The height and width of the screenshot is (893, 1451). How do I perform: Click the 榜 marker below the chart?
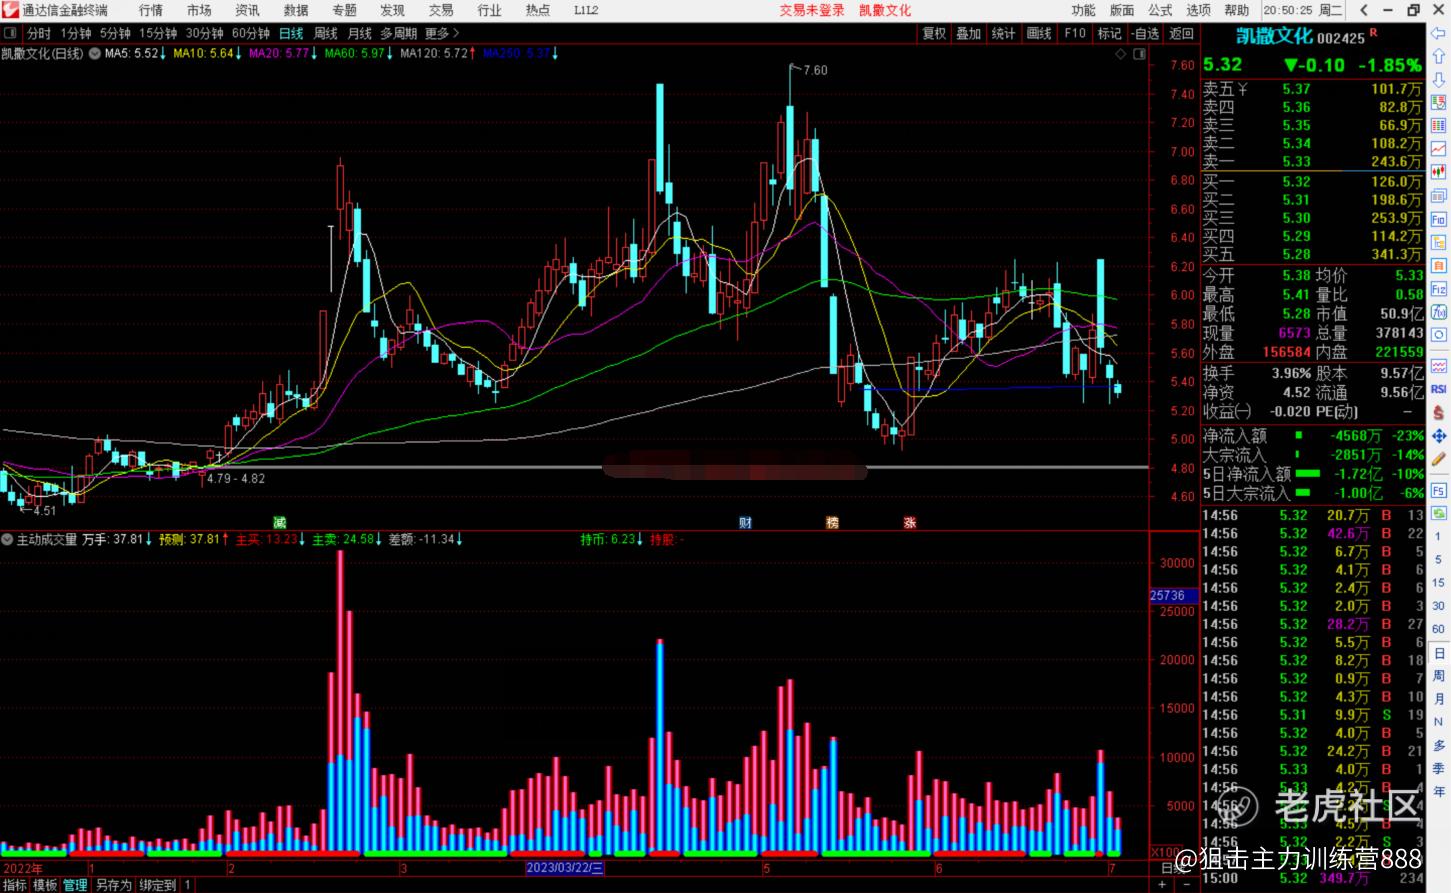click(832, 522)
